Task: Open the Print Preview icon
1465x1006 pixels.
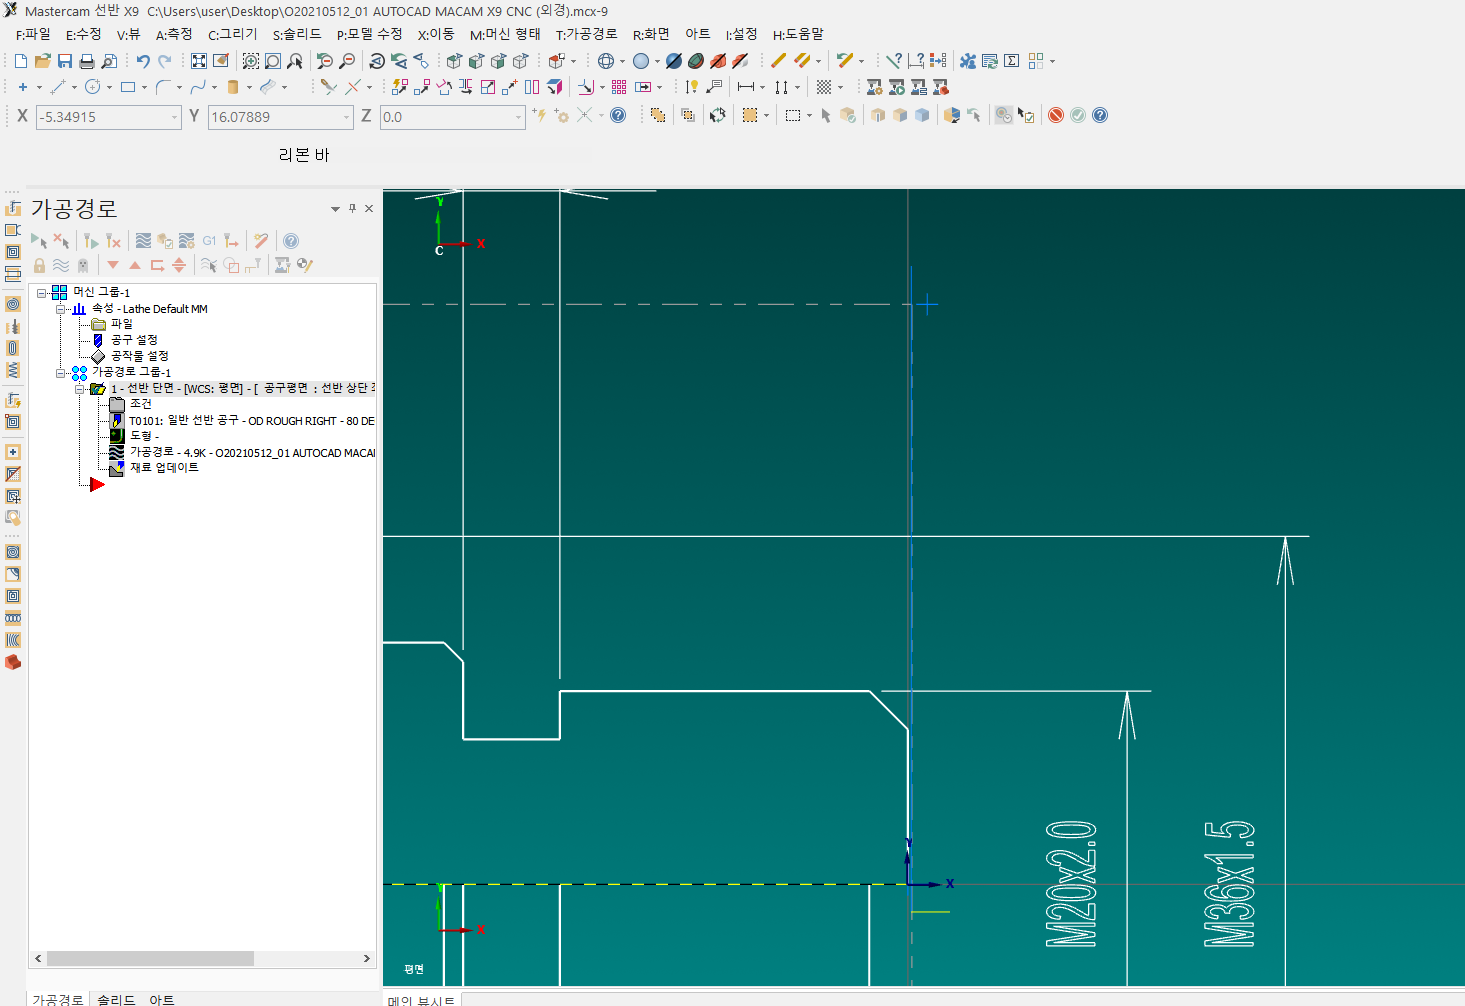Action: [x=109, y=61]
